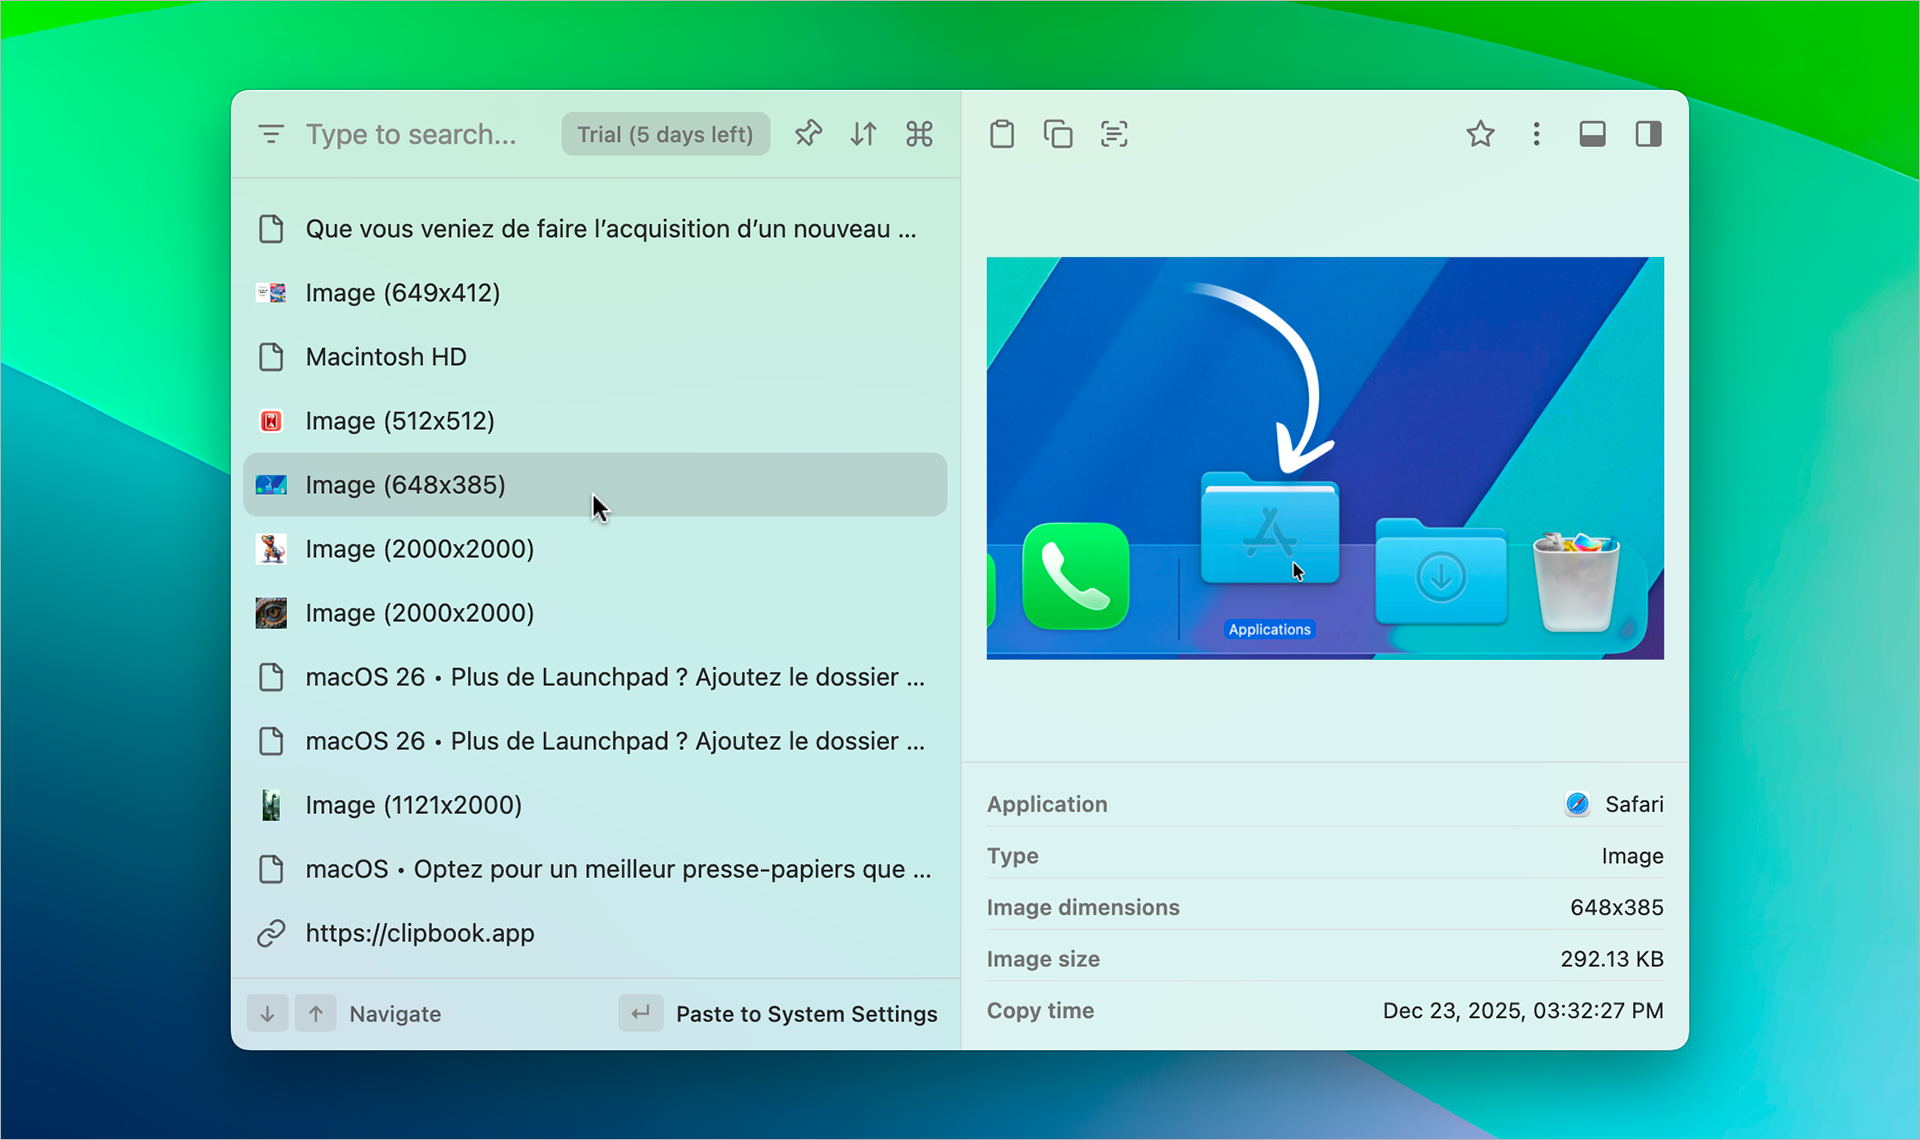The width and height of the screenshot is (1920, 1140).
Task: Open the sort order control
Action: [863, 133]
